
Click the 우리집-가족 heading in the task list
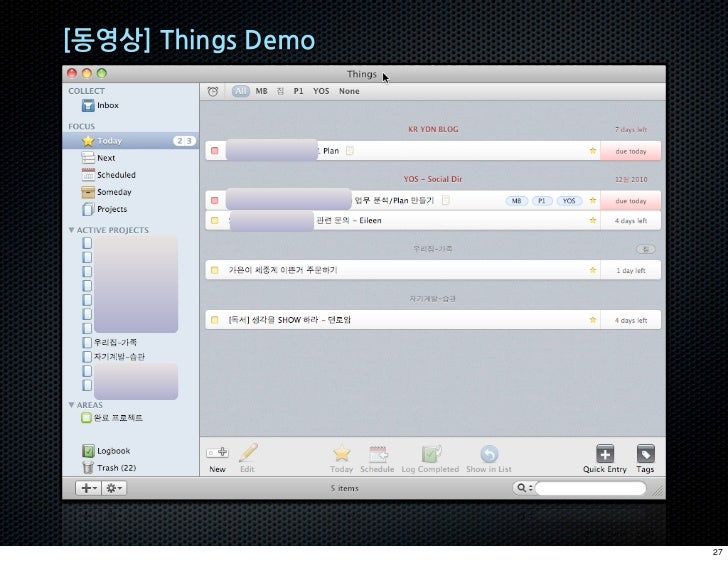(433, 249)
